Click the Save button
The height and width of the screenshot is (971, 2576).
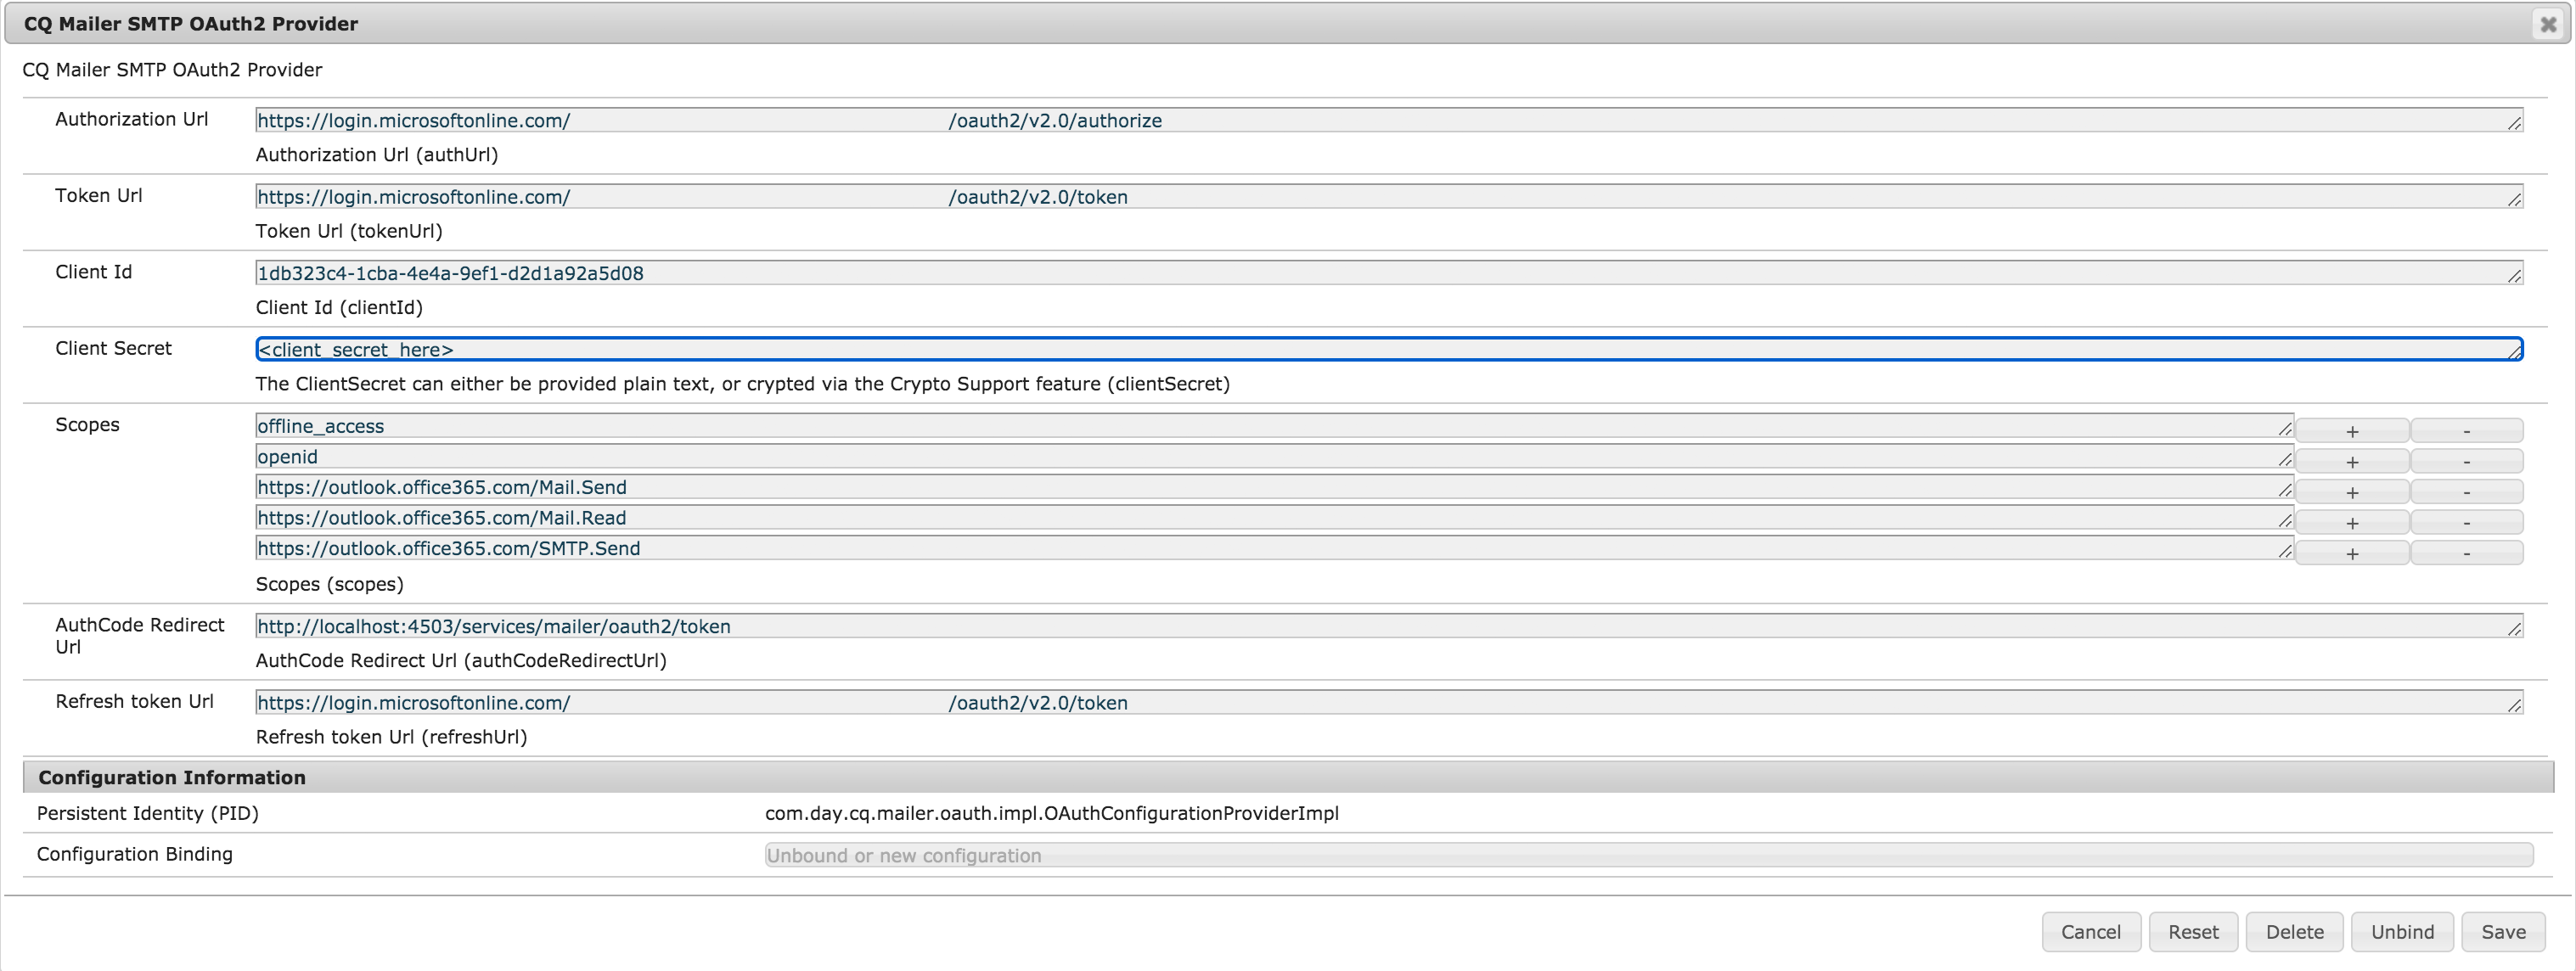pyautogui.click(x=2503, y=932)
